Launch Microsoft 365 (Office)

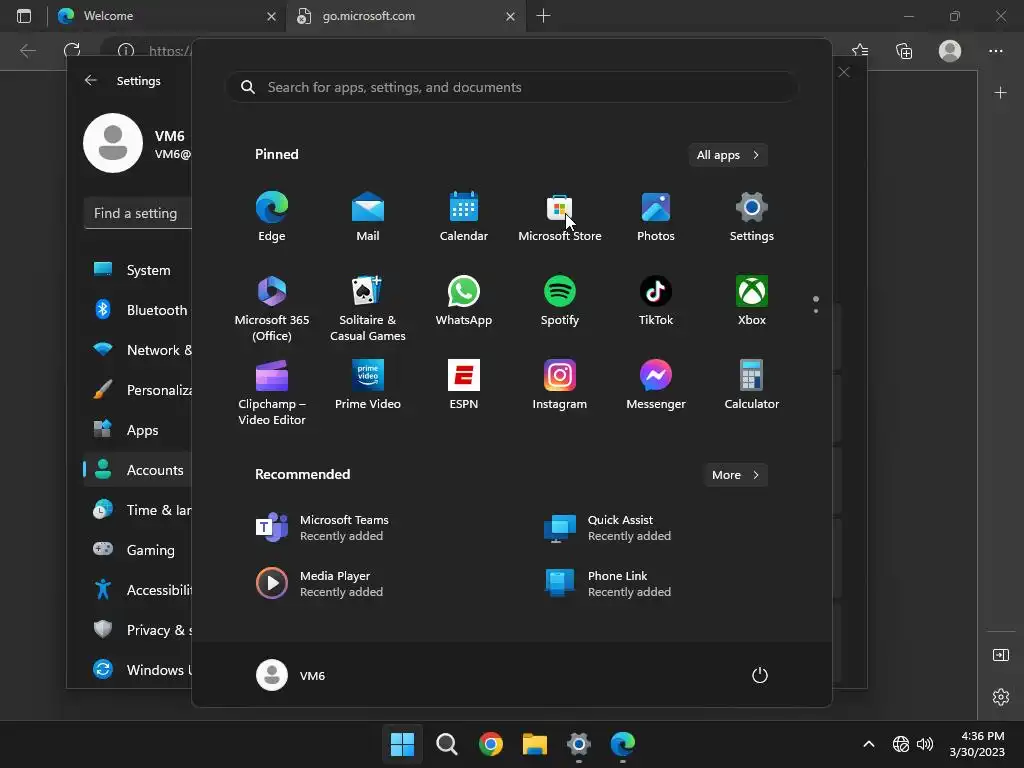(272, 308)
